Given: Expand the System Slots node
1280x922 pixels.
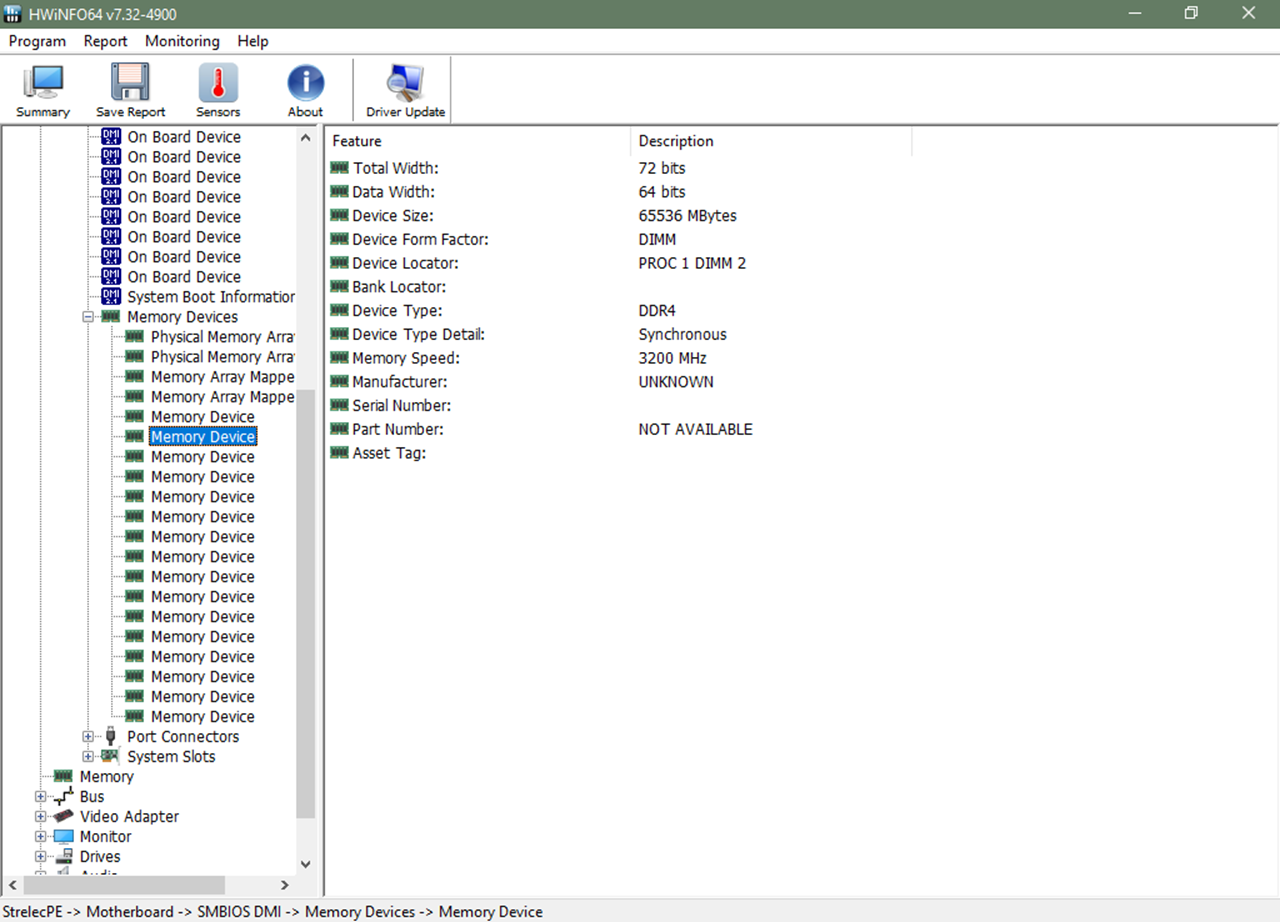Looking at the screenshot, I should click(88, 757).
